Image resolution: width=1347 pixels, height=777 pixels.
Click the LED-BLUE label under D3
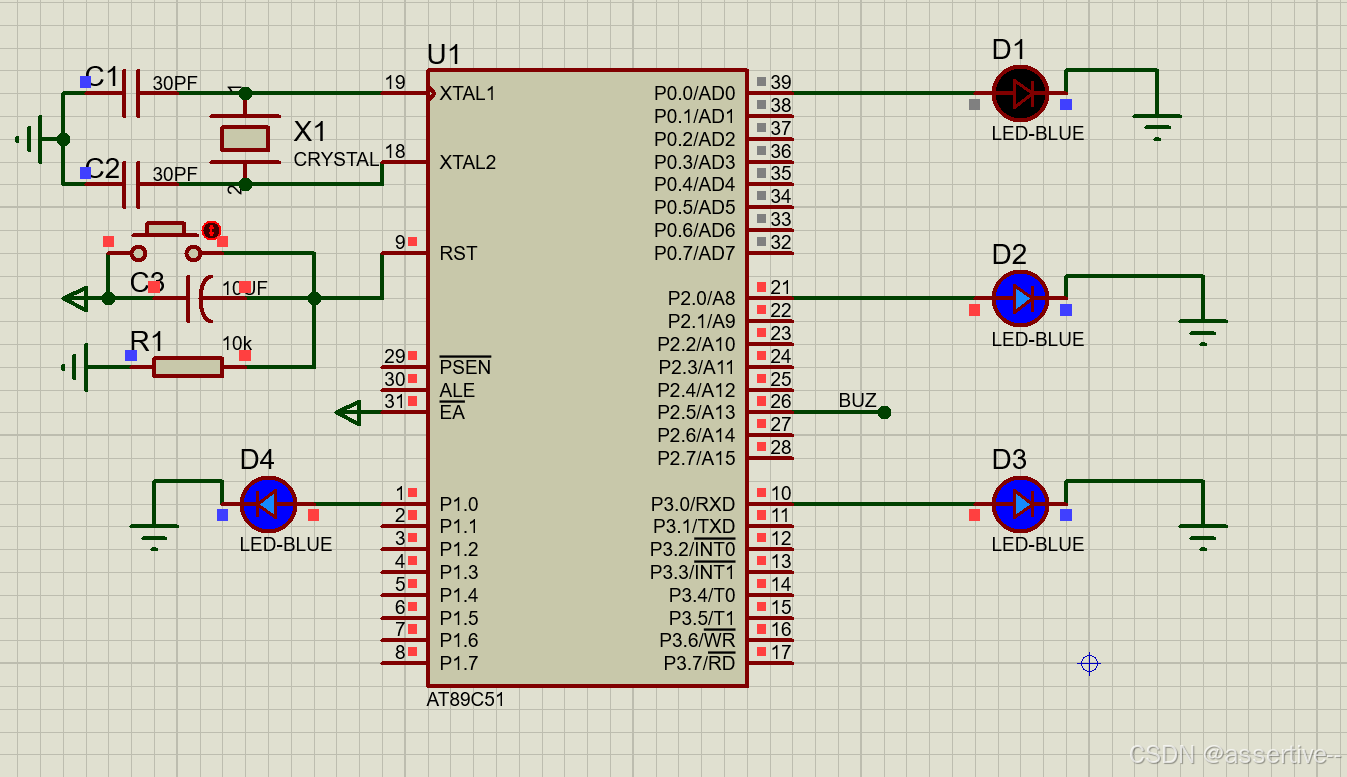[x=1038, y=545]
